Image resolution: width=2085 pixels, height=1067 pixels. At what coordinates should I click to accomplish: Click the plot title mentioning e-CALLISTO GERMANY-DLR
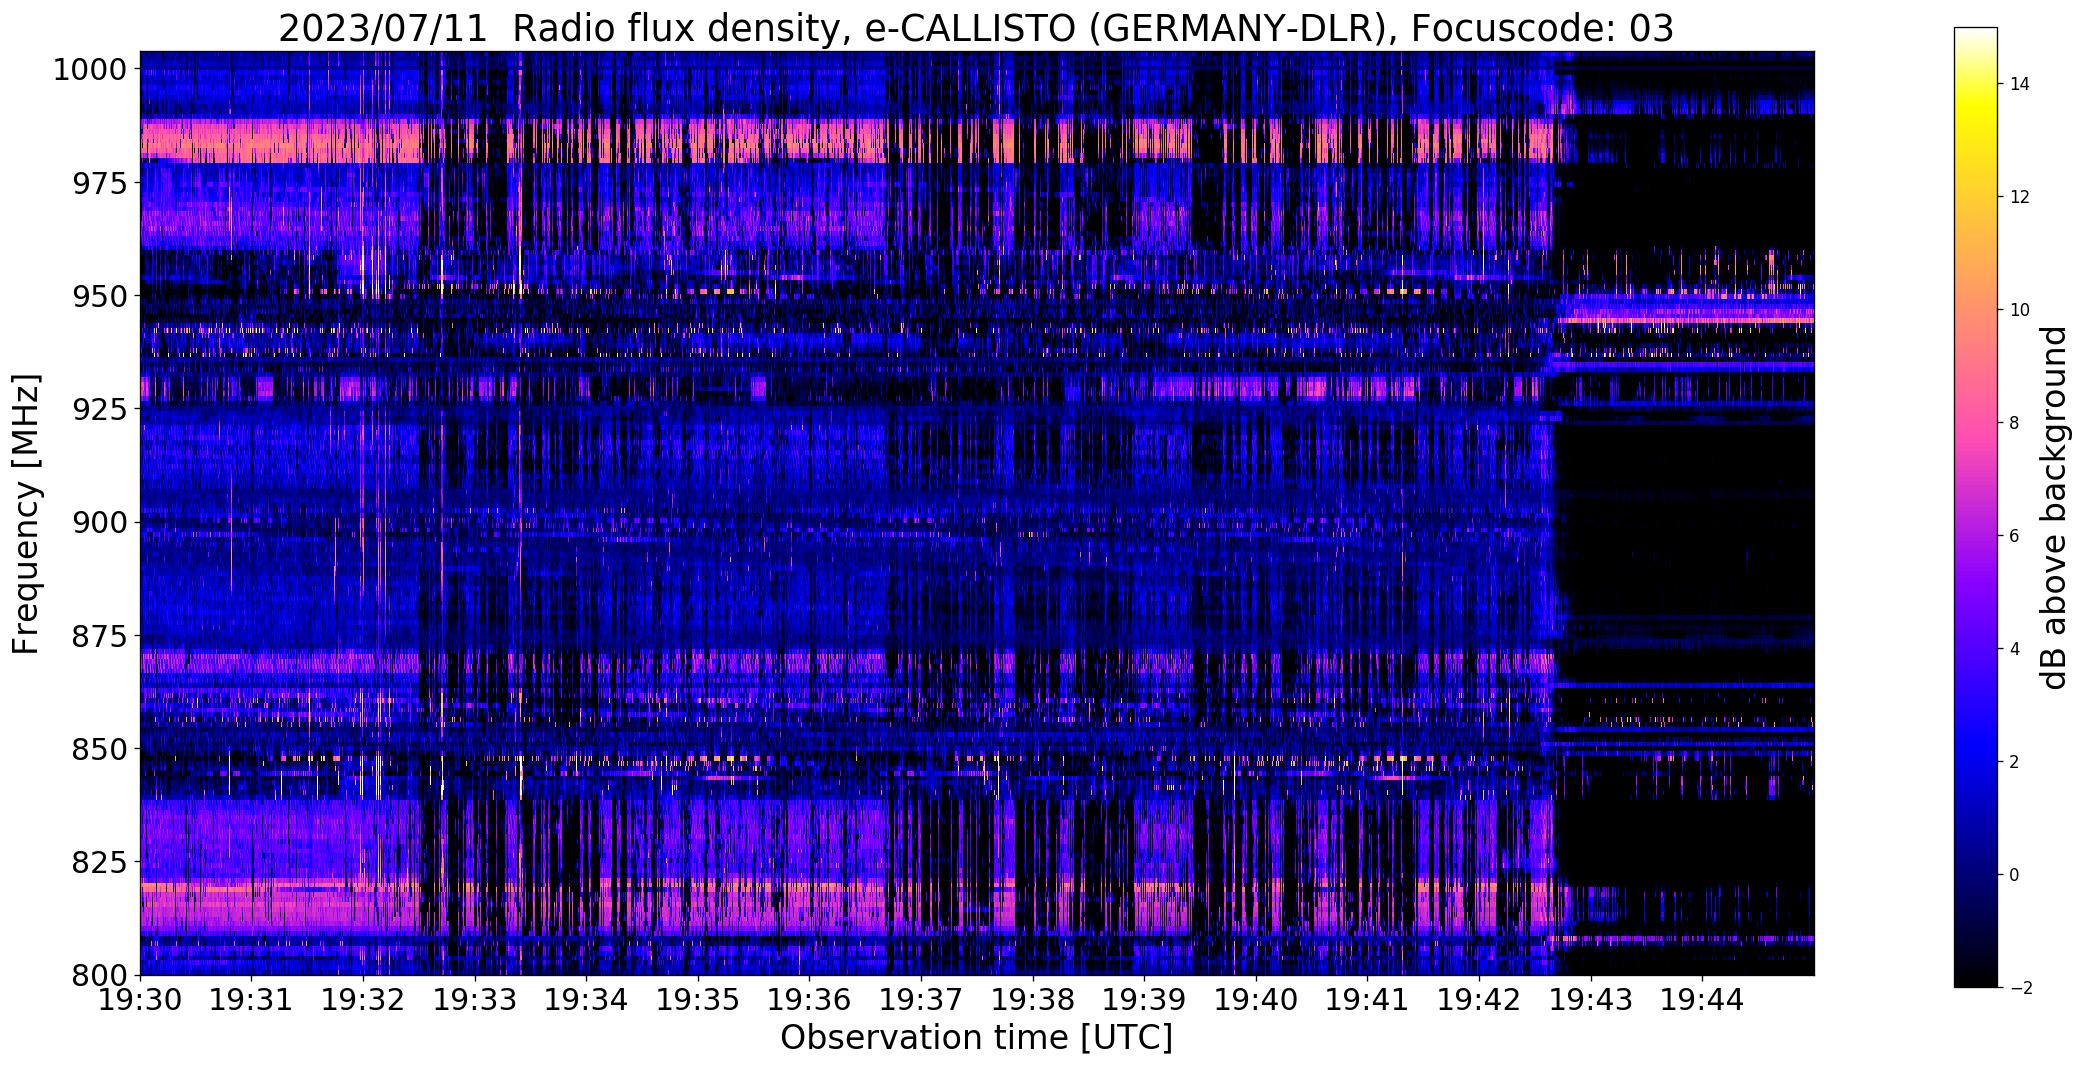click(976, 28)
